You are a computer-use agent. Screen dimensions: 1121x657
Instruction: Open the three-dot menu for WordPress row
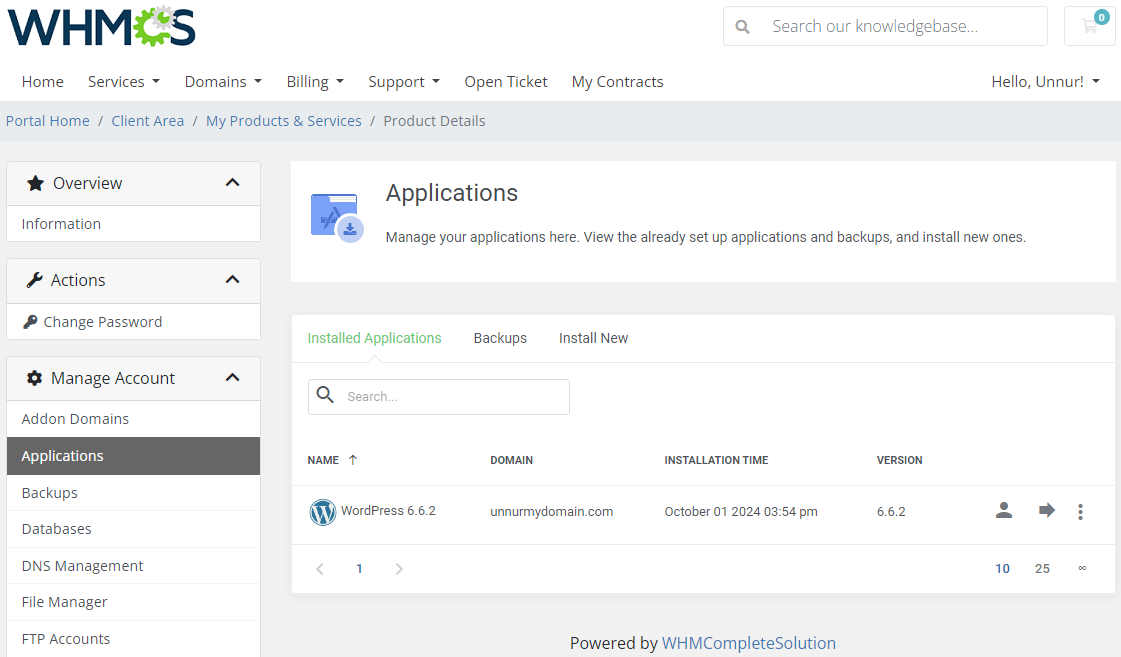[1080, 512]
